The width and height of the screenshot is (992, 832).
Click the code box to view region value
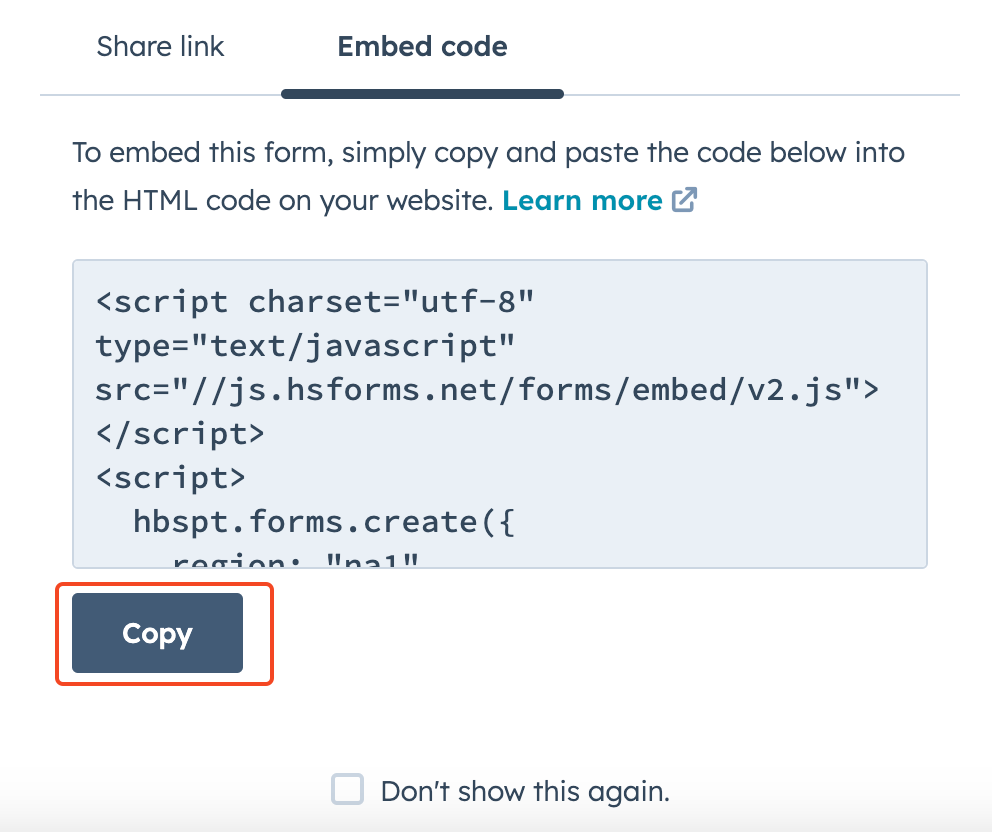click(500, 413)
